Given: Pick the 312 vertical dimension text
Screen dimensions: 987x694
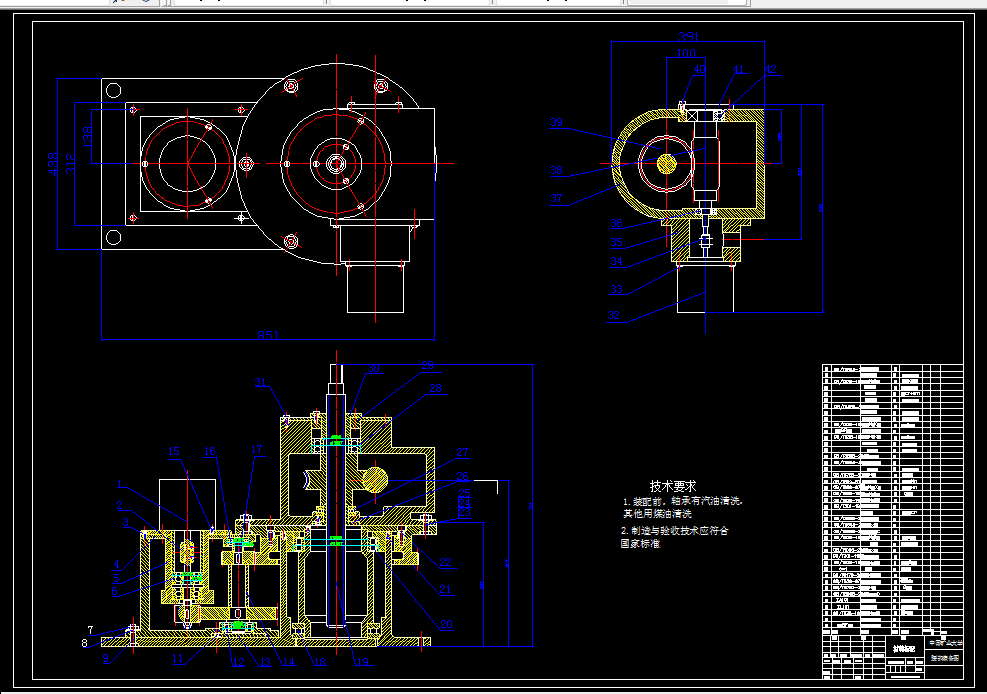Looking at the screenshot, I should [x=70, y=164].
